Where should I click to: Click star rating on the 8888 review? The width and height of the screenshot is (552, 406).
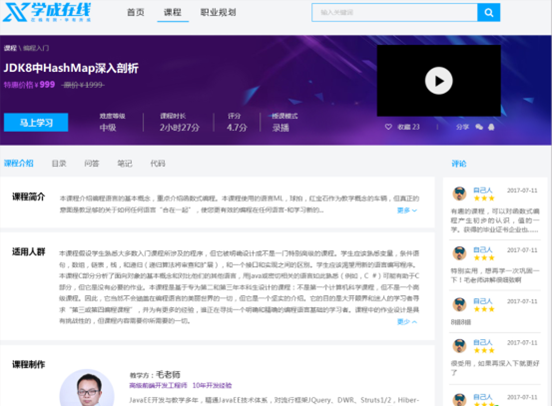click(484, 309)
